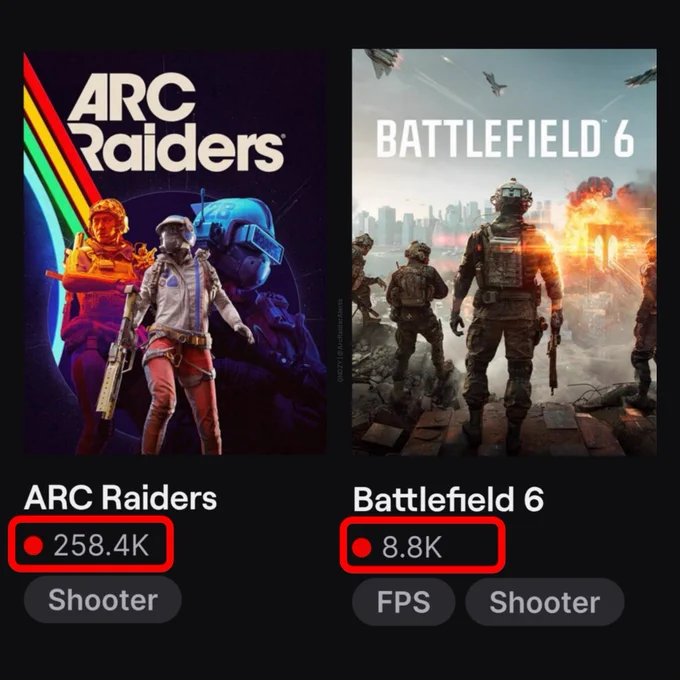This screenshot has height=680, width=680.
Task: Click the 258.4K viewer count
Action: pyautogui.click(x=101, y=545)
